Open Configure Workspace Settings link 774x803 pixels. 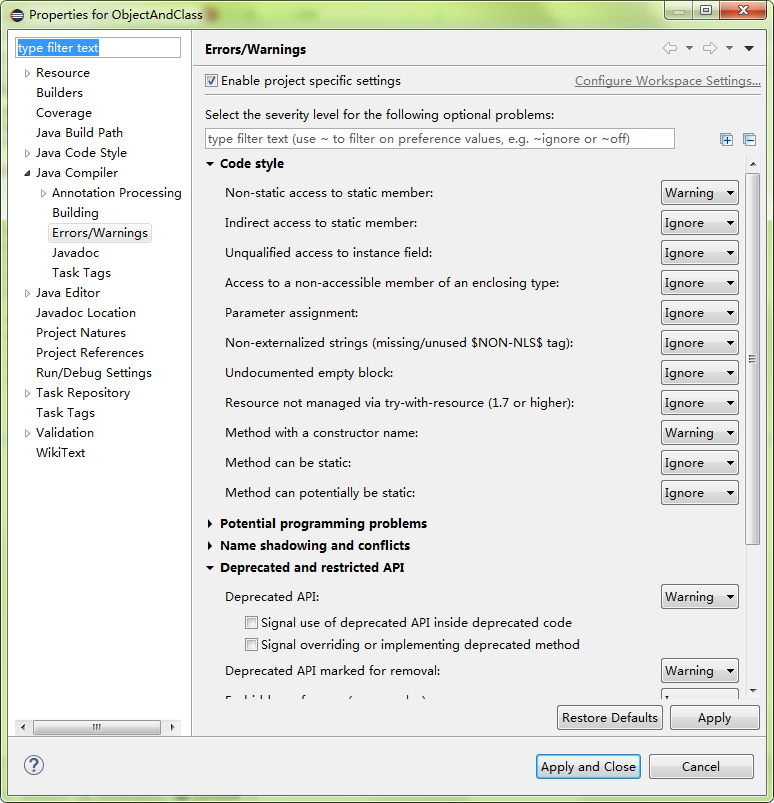[x=667, y=81]
